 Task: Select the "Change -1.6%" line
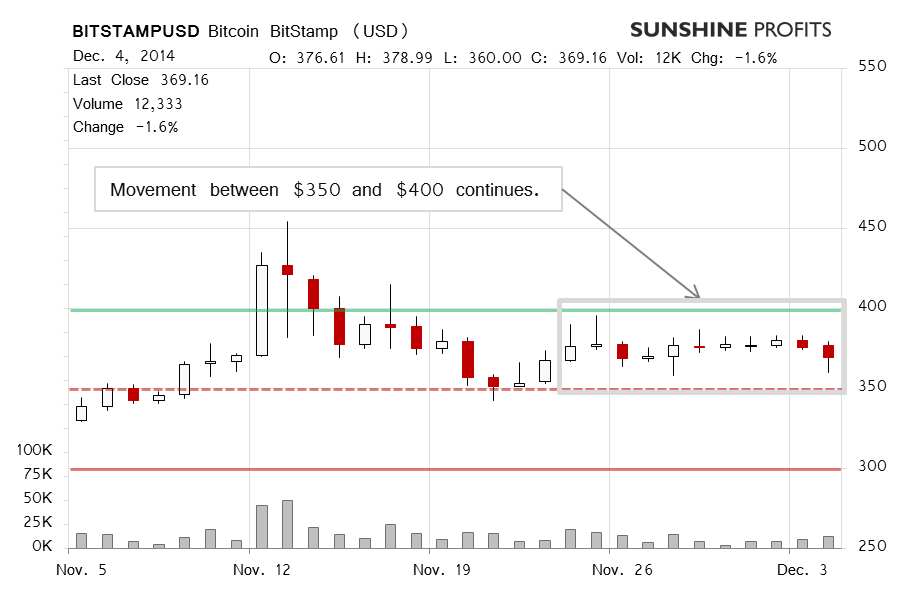coord(126,127)
